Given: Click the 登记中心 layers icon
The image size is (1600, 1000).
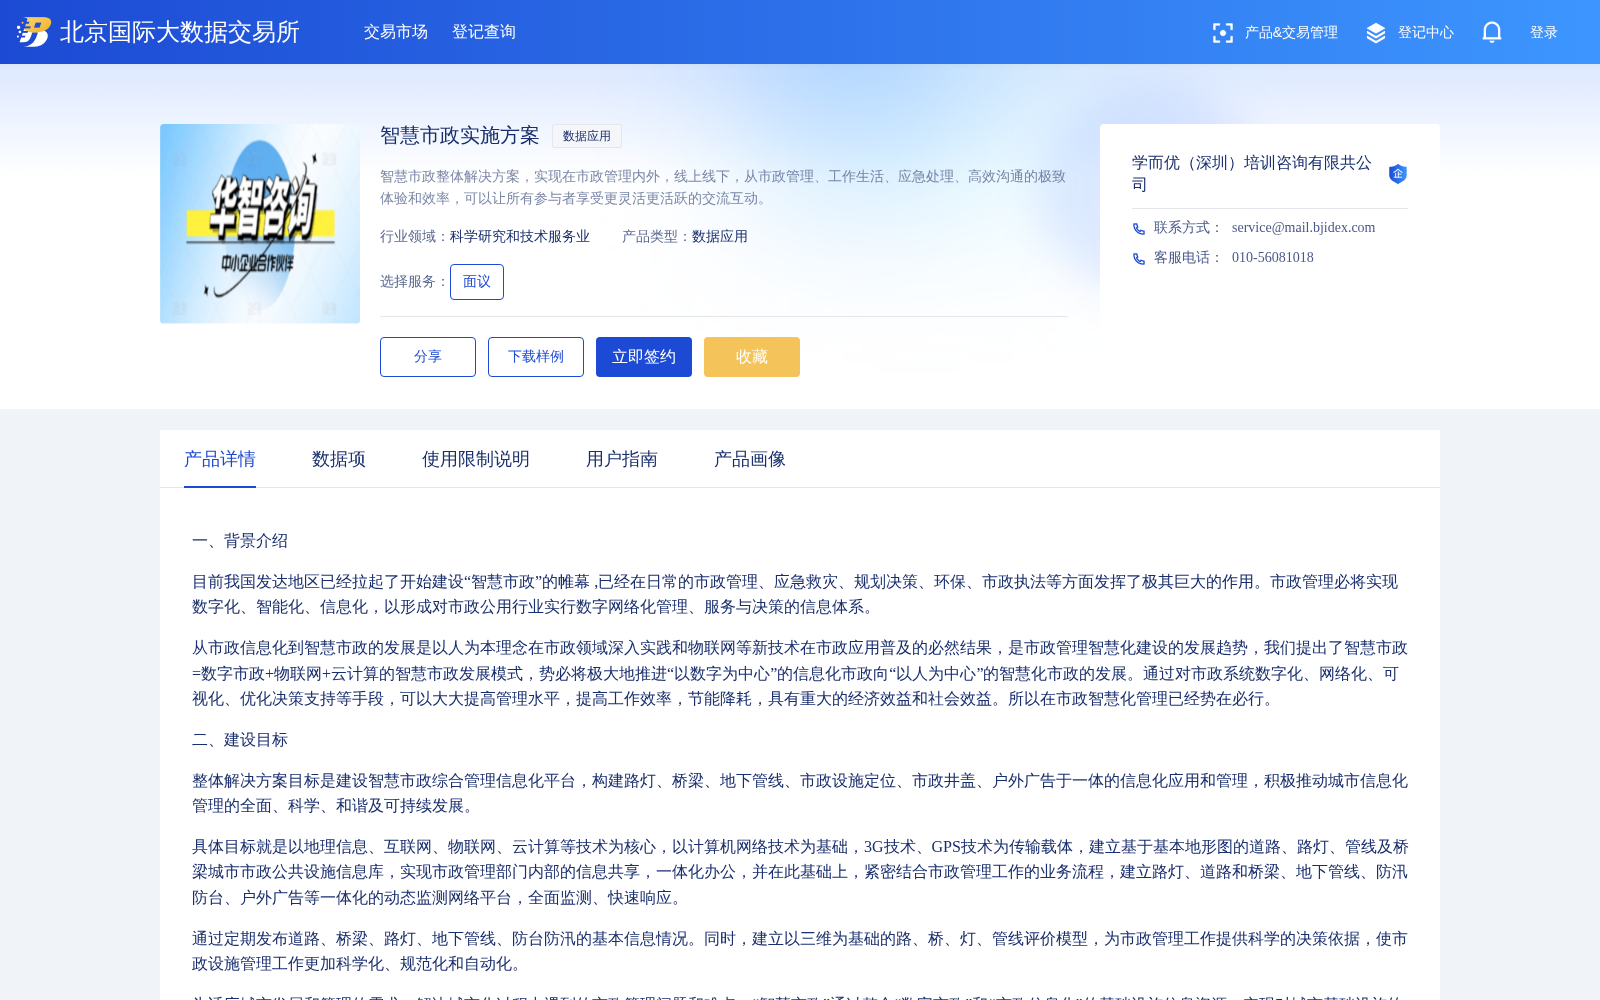Looking at the screenshot, I should click(x=1376, y=33).
